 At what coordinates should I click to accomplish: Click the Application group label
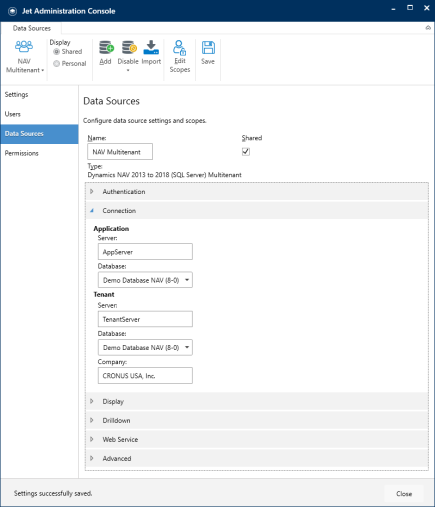point(111,229)
